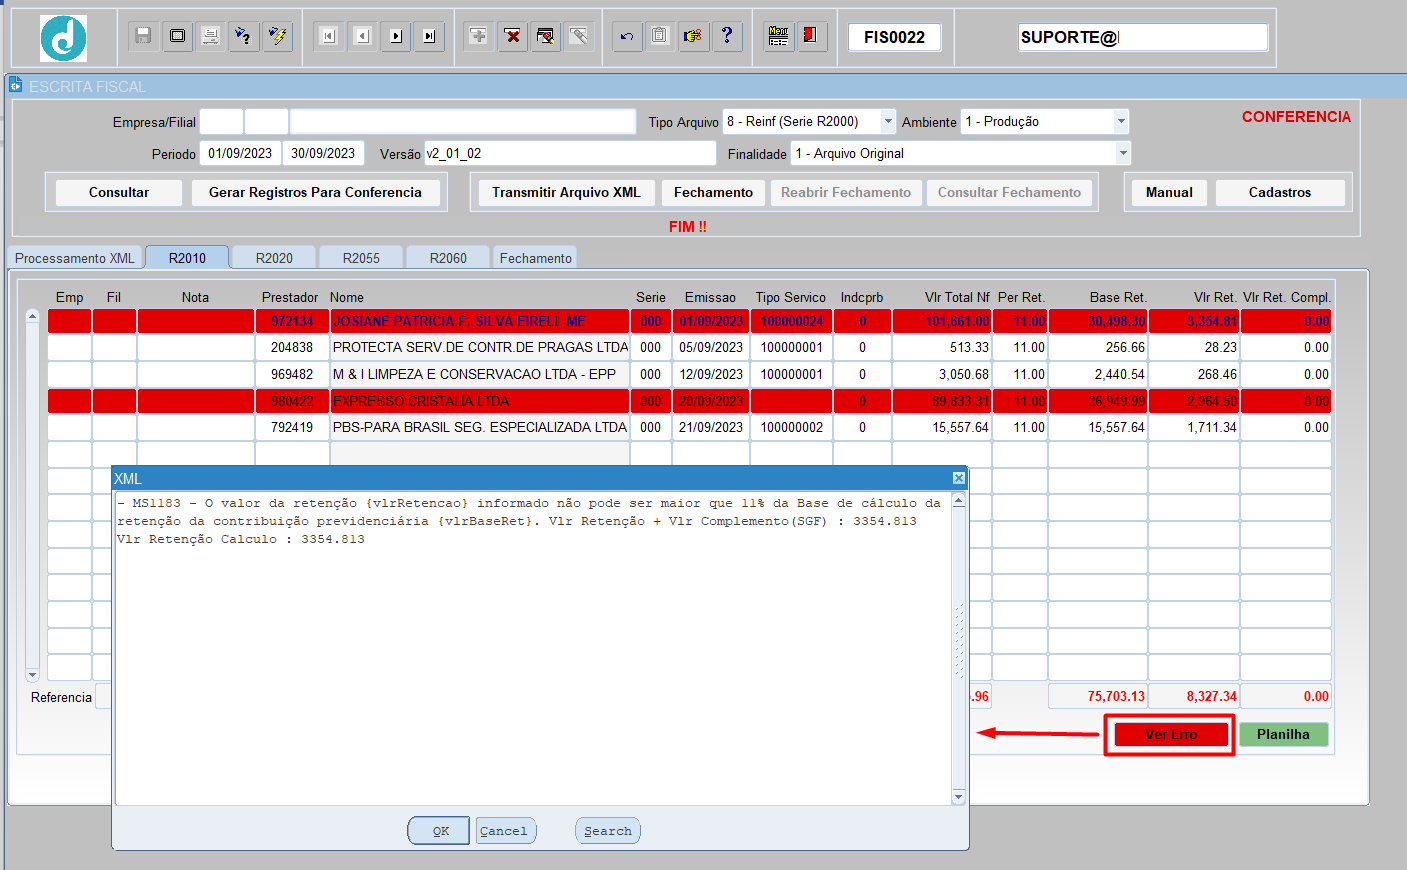The image size is (1407, 870).
Task: Open the Manual button
Action: 1169,192
